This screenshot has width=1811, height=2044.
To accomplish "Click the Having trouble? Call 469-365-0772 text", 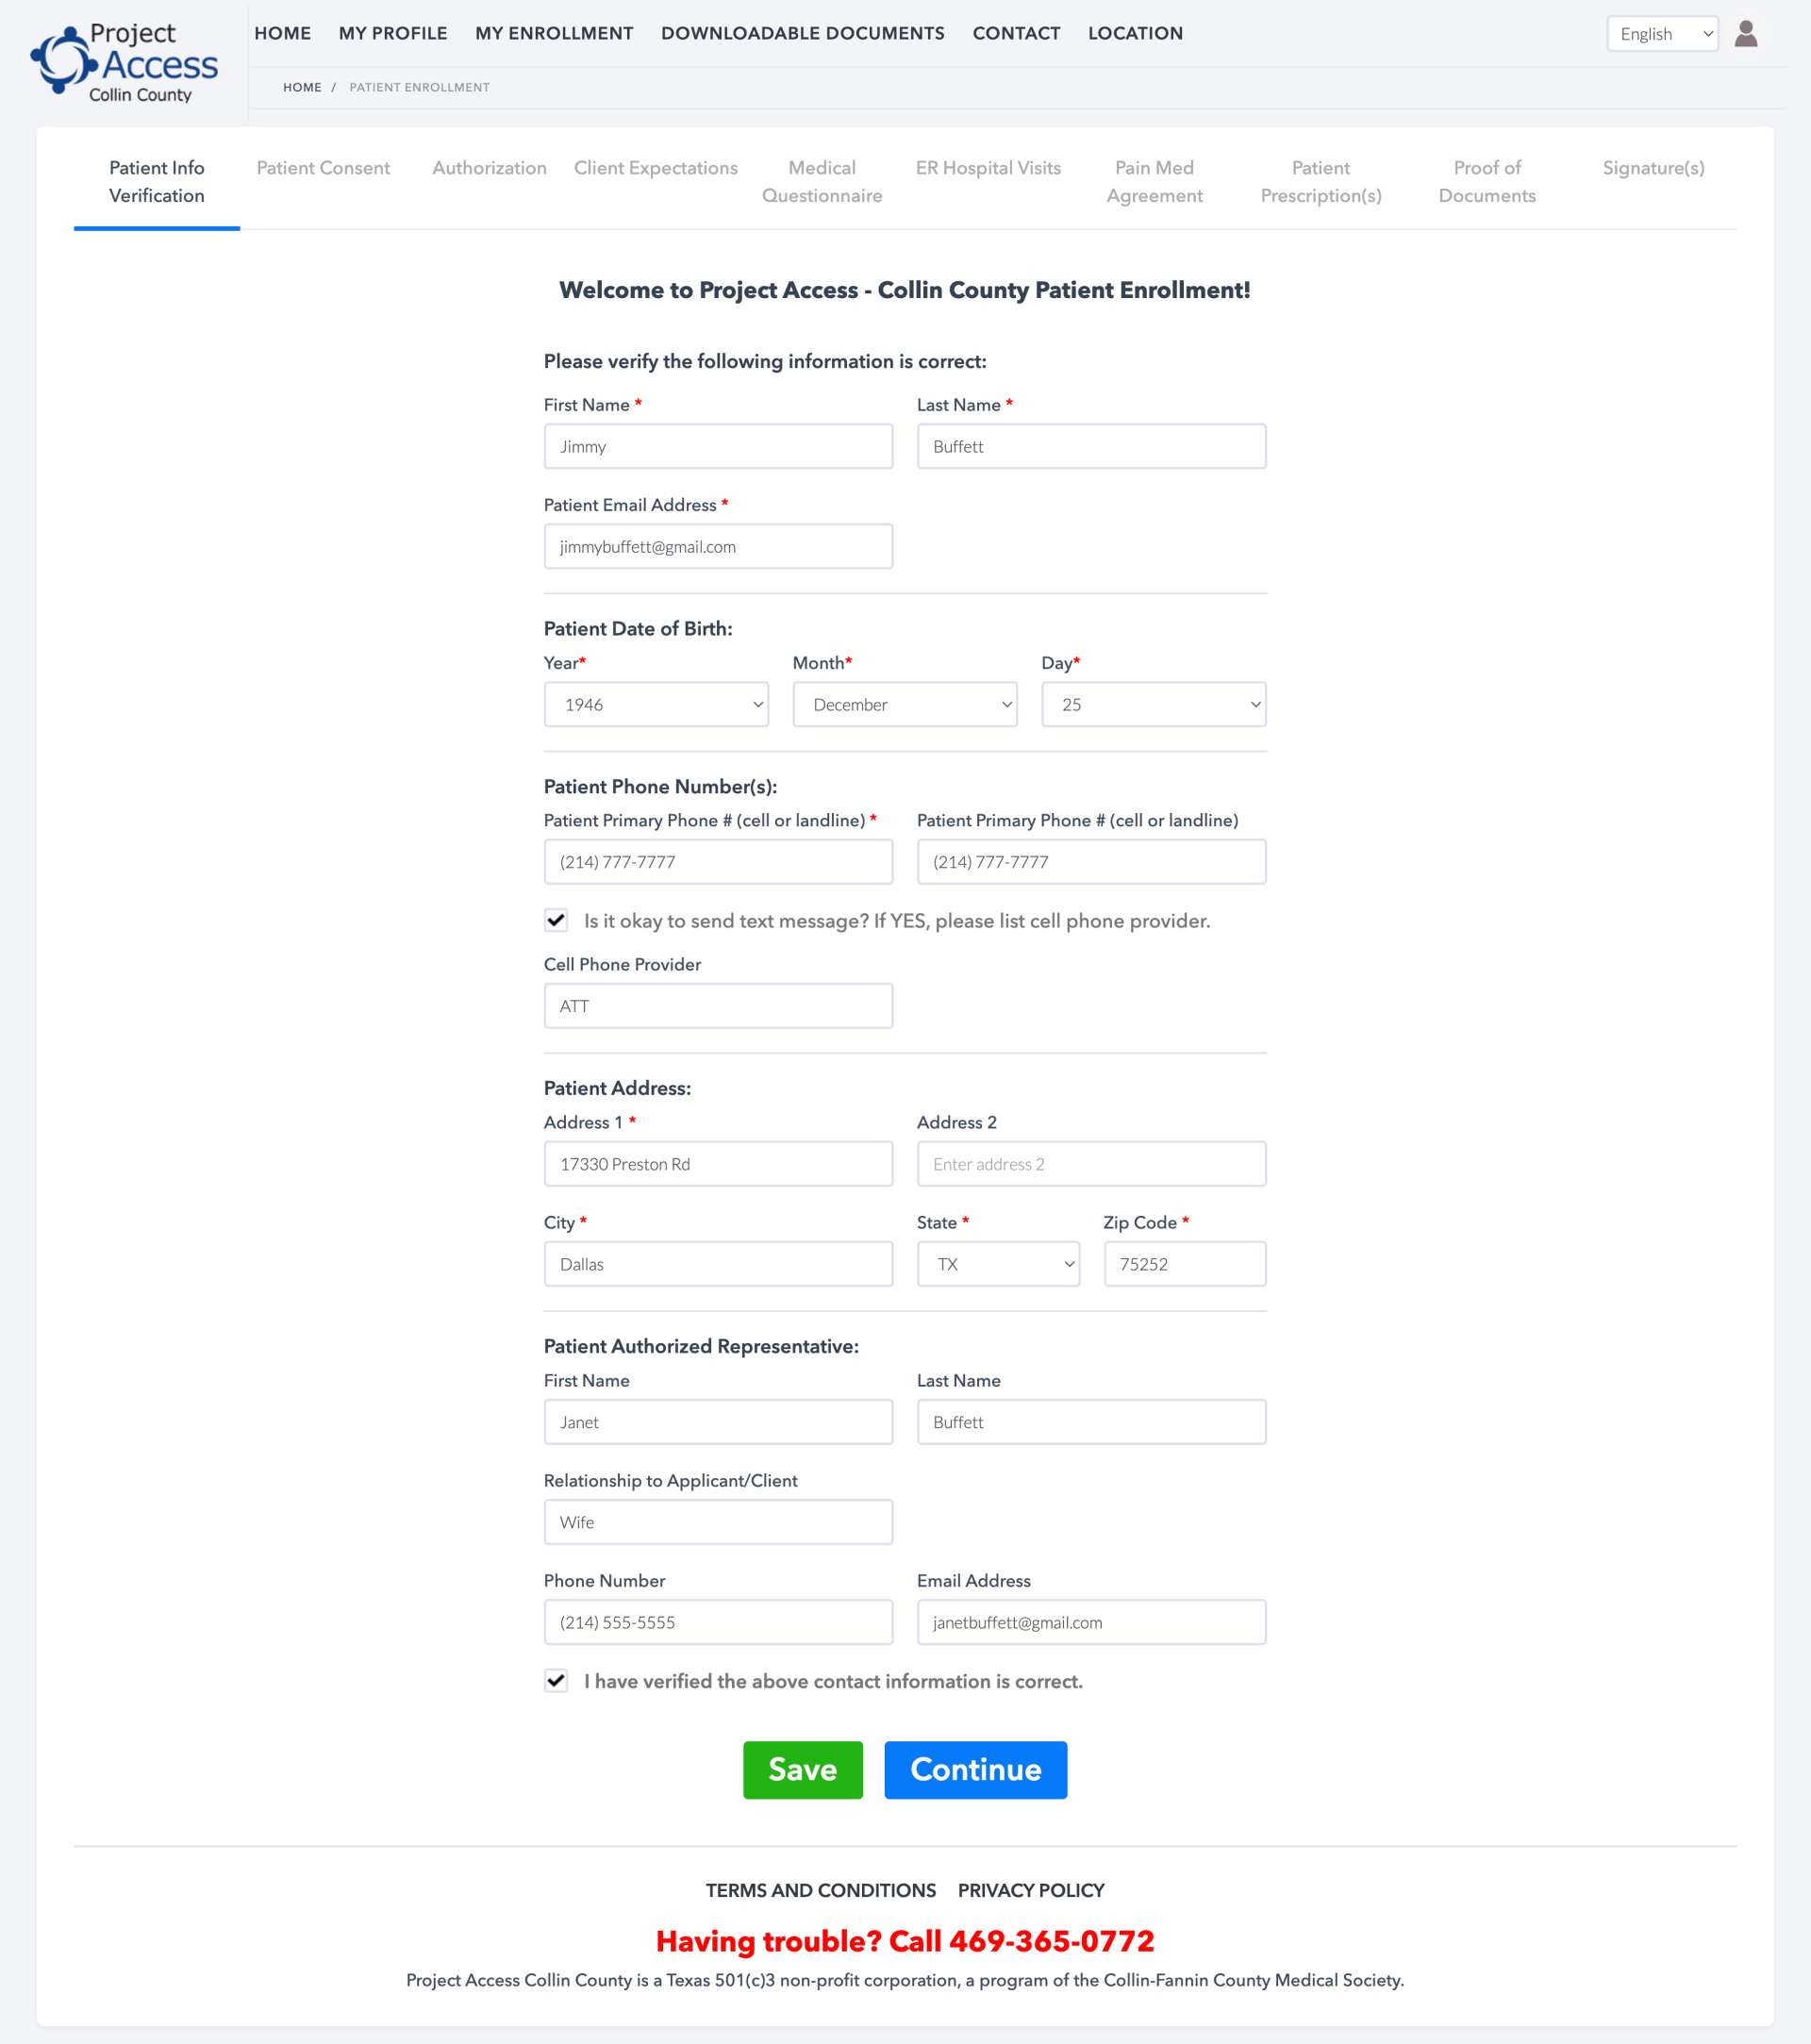I will [x=905, y=1941].
